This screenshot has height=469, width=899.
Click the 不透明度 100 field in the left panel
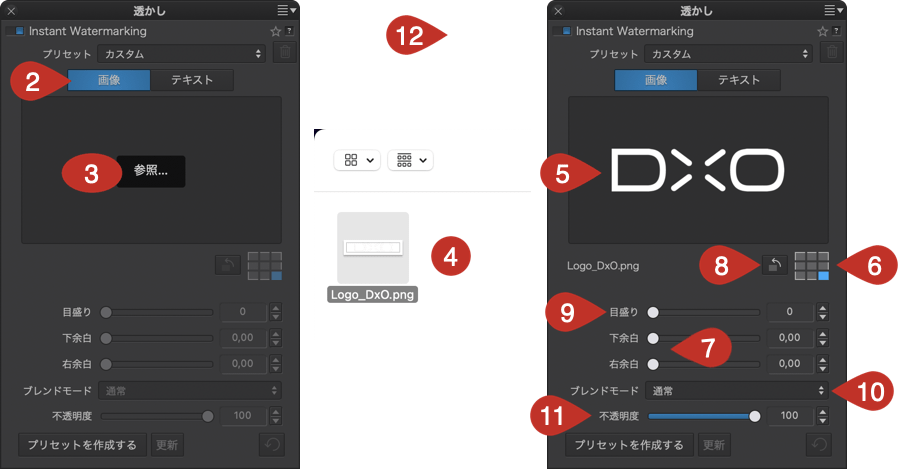pos(243,416)
